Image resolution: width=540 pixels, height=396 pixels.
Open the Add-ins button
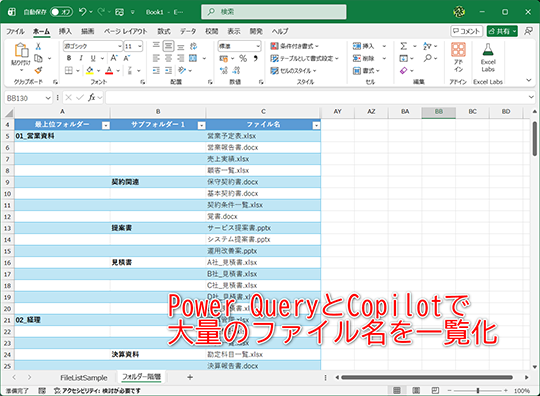tap(458, 57)
